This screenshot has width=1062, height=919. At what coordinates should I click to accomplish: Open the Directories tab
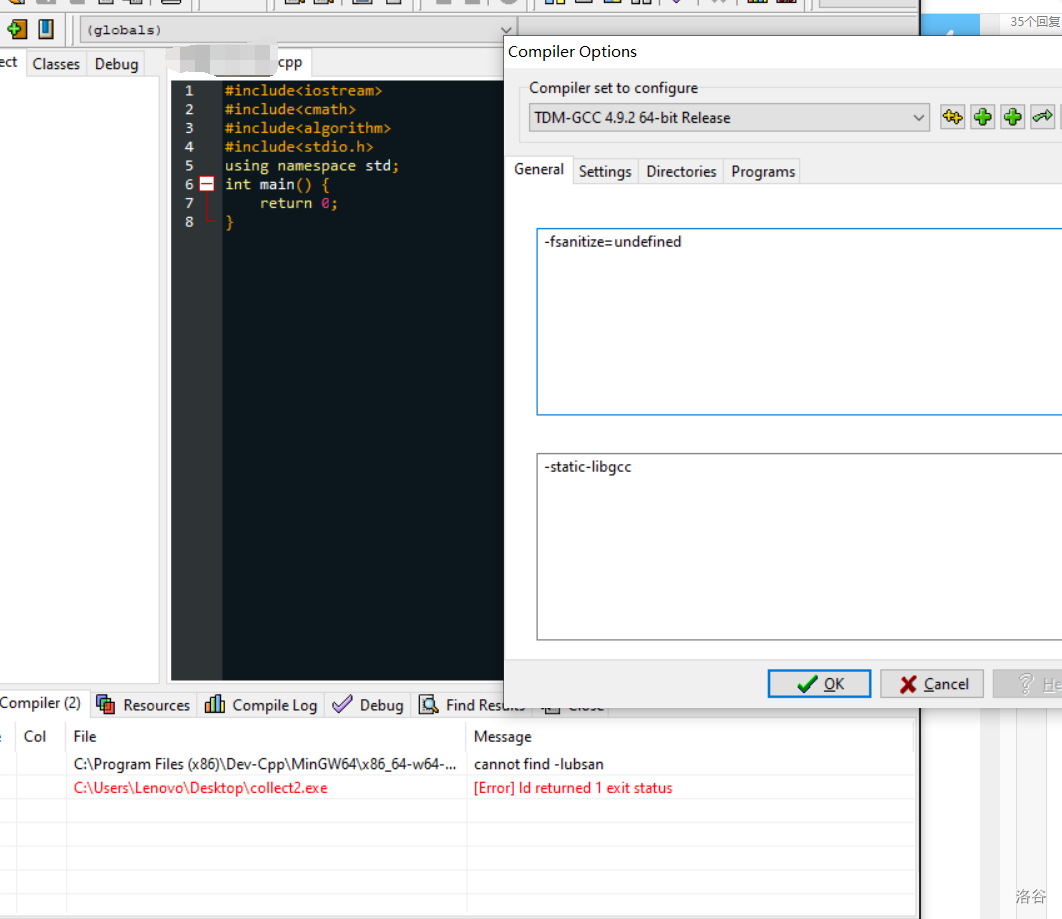click(681, 171)
